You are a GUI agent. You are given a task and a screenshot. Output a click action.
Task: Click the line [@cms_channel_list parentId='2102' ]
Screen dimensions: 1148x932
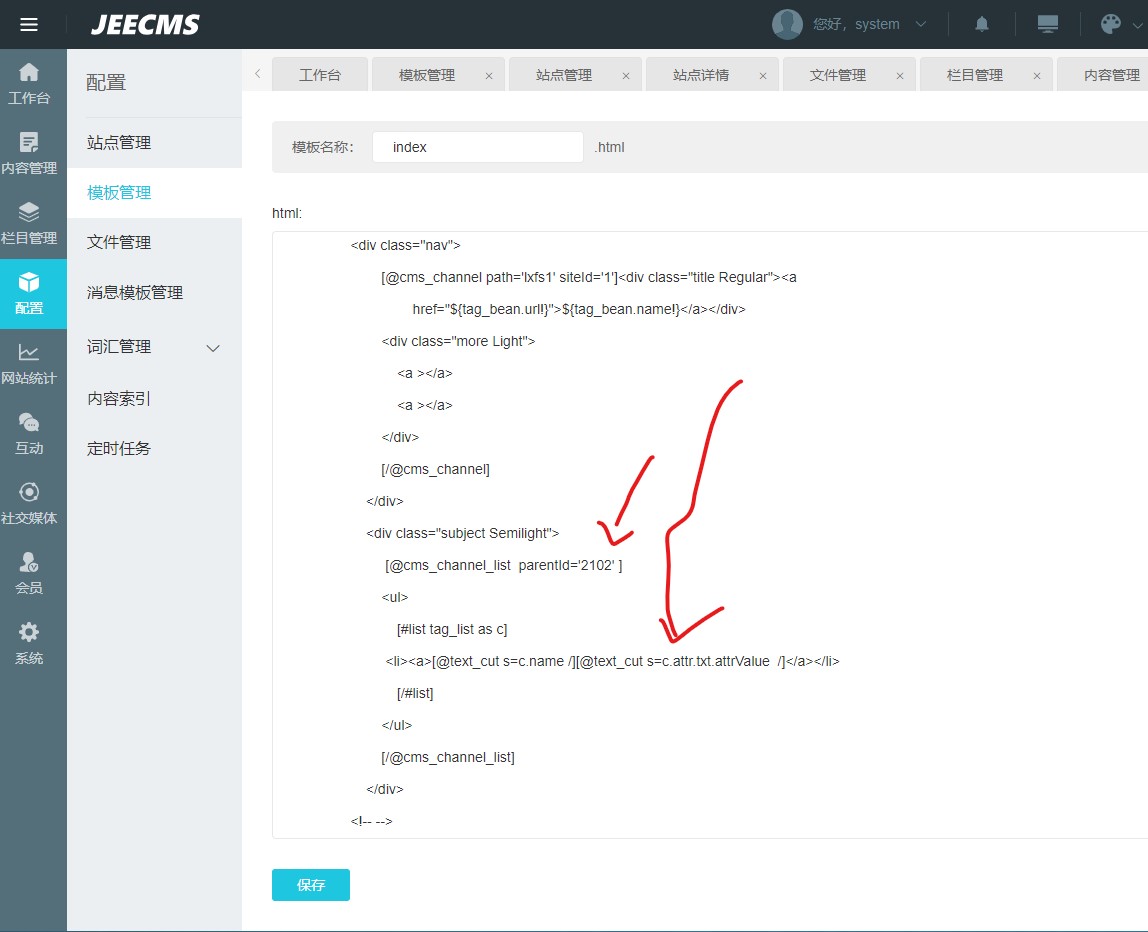click(x=503, y=565)
